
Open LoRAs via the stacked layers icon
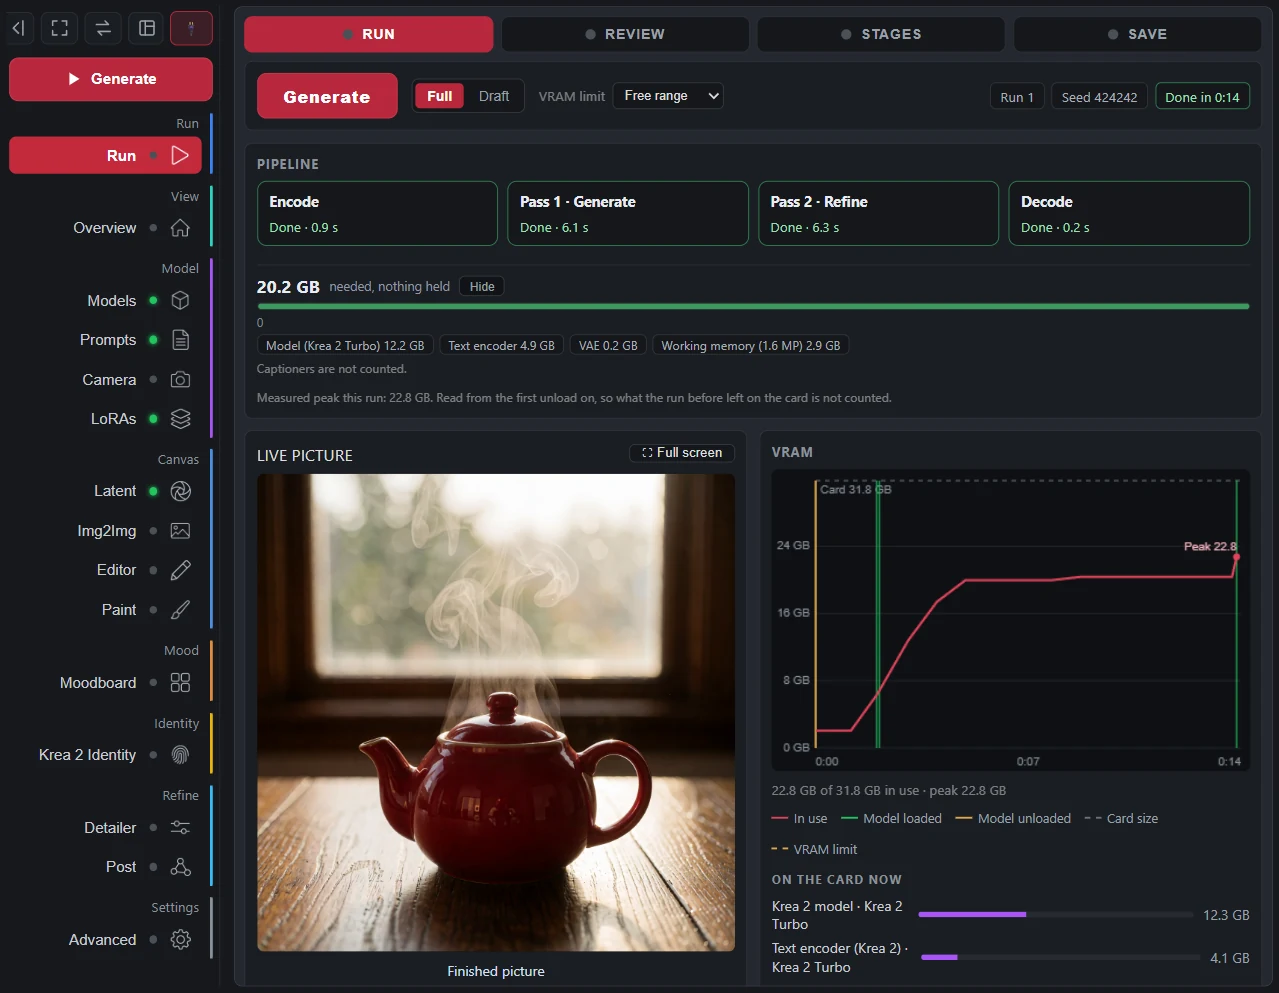coord(180,419)
